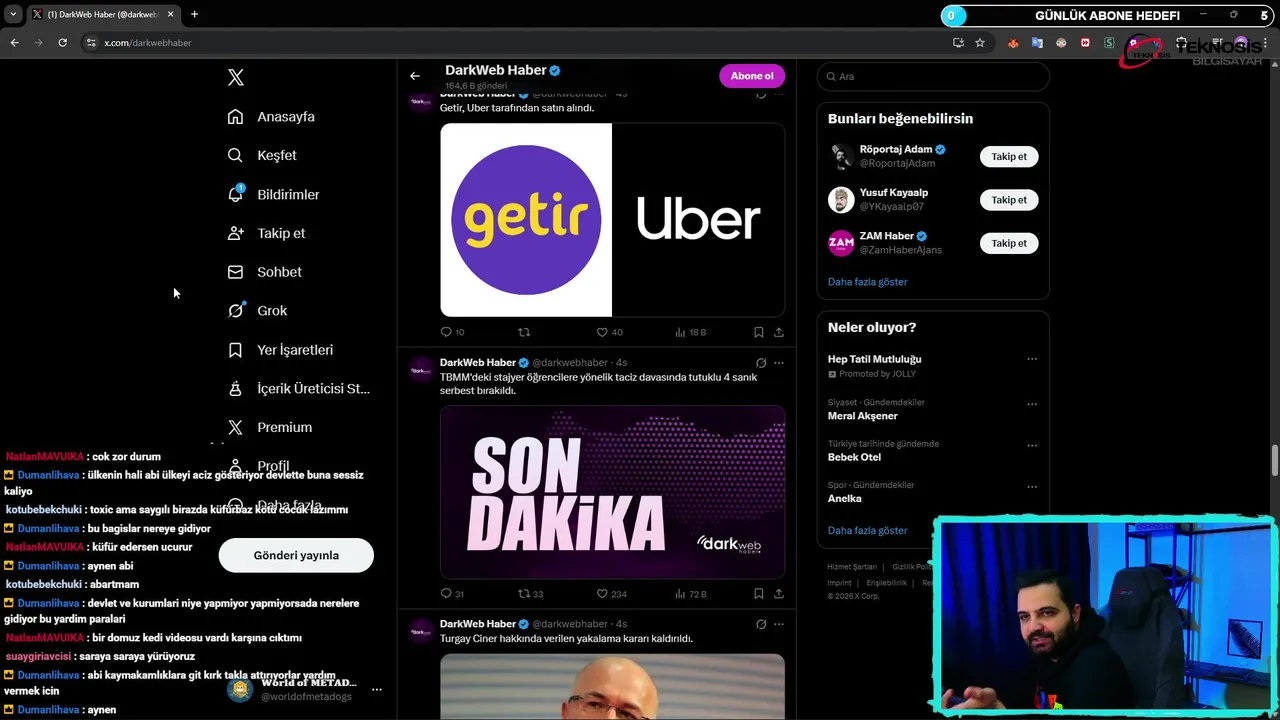
Task: Bookmark this page with the star icon
Action: (x=980, y=43)
